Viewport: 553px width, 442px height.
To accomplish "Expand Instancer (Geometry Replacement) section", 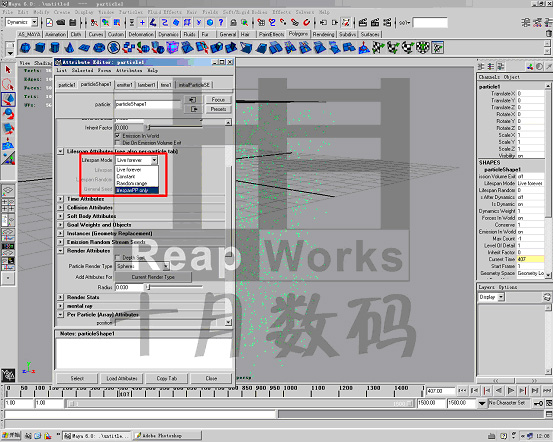I will (x=60, y=234).
